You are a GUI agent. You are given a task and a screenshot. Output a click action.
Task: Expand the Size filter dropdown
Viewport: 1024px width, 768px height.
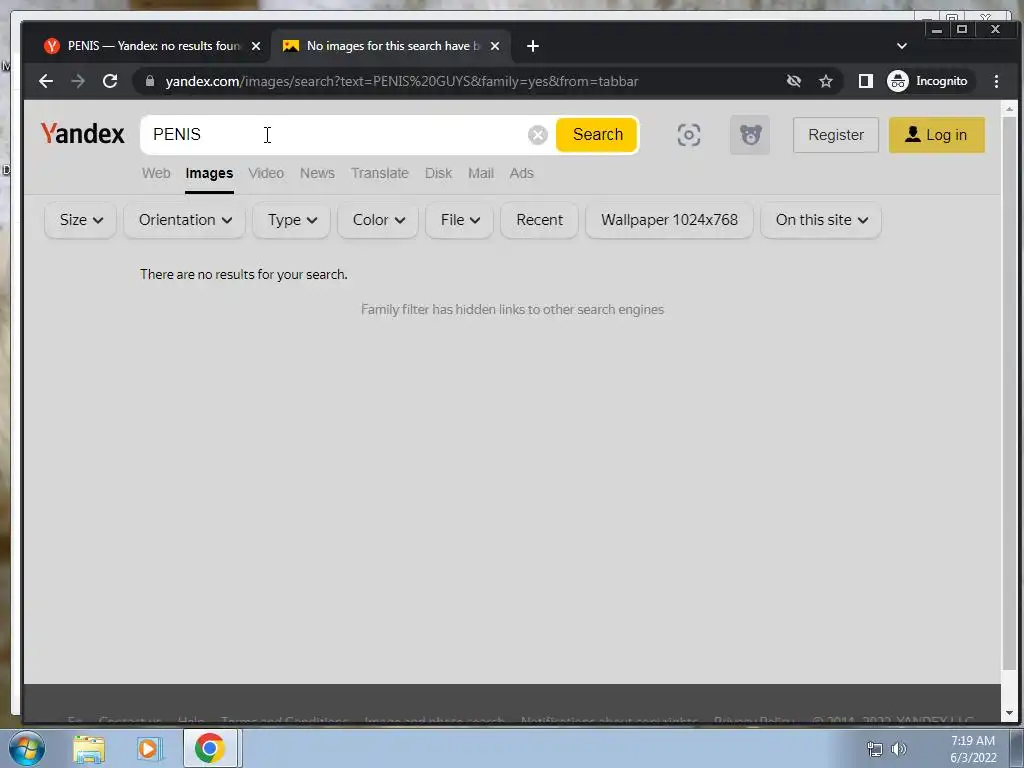coord(80,220)
